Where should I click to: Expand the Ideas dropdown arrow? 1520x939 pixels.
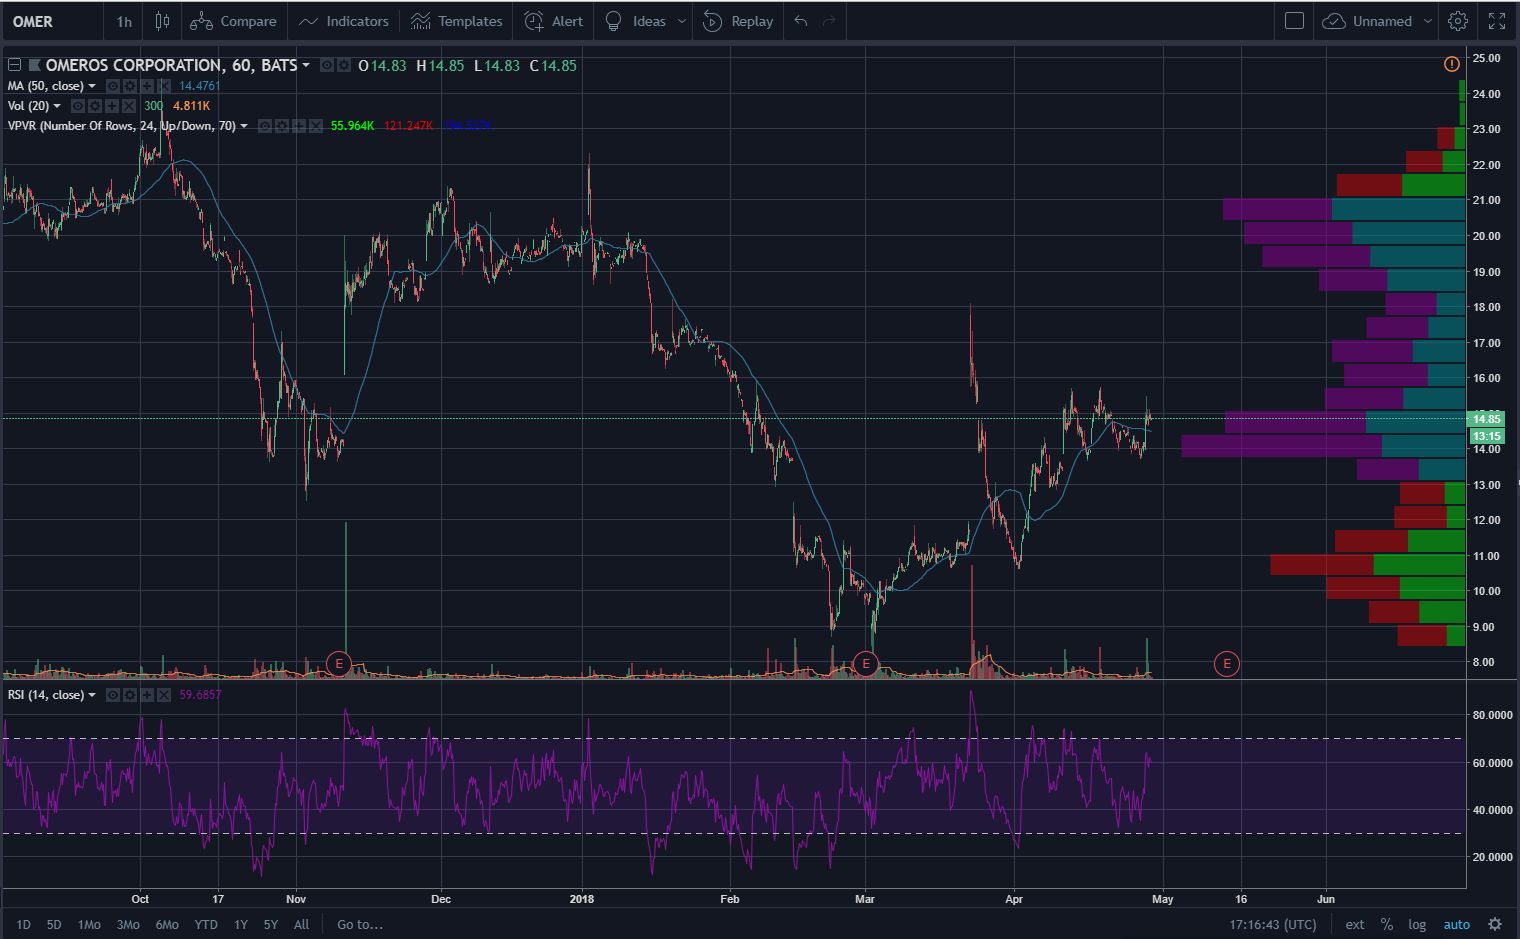point(682,21)
